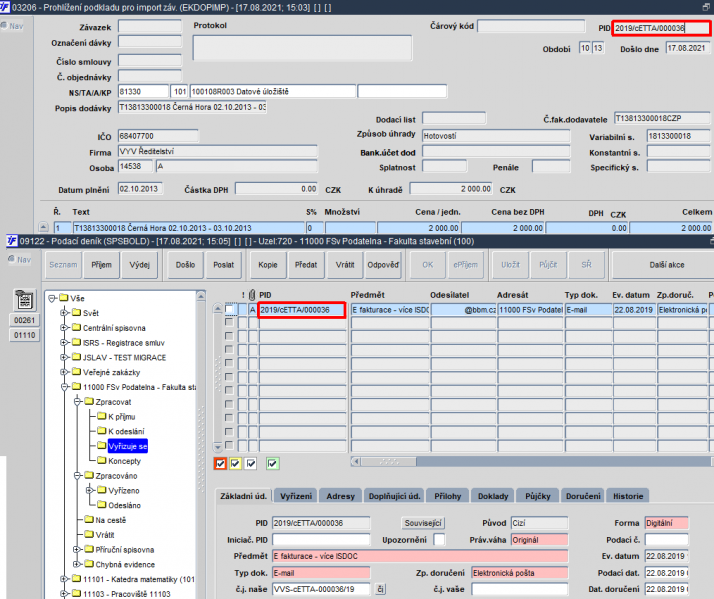Click the Nav icon in the Podací deník window
Image resolution: width=714 pixels, height=599 pixels.
[17, 259]
